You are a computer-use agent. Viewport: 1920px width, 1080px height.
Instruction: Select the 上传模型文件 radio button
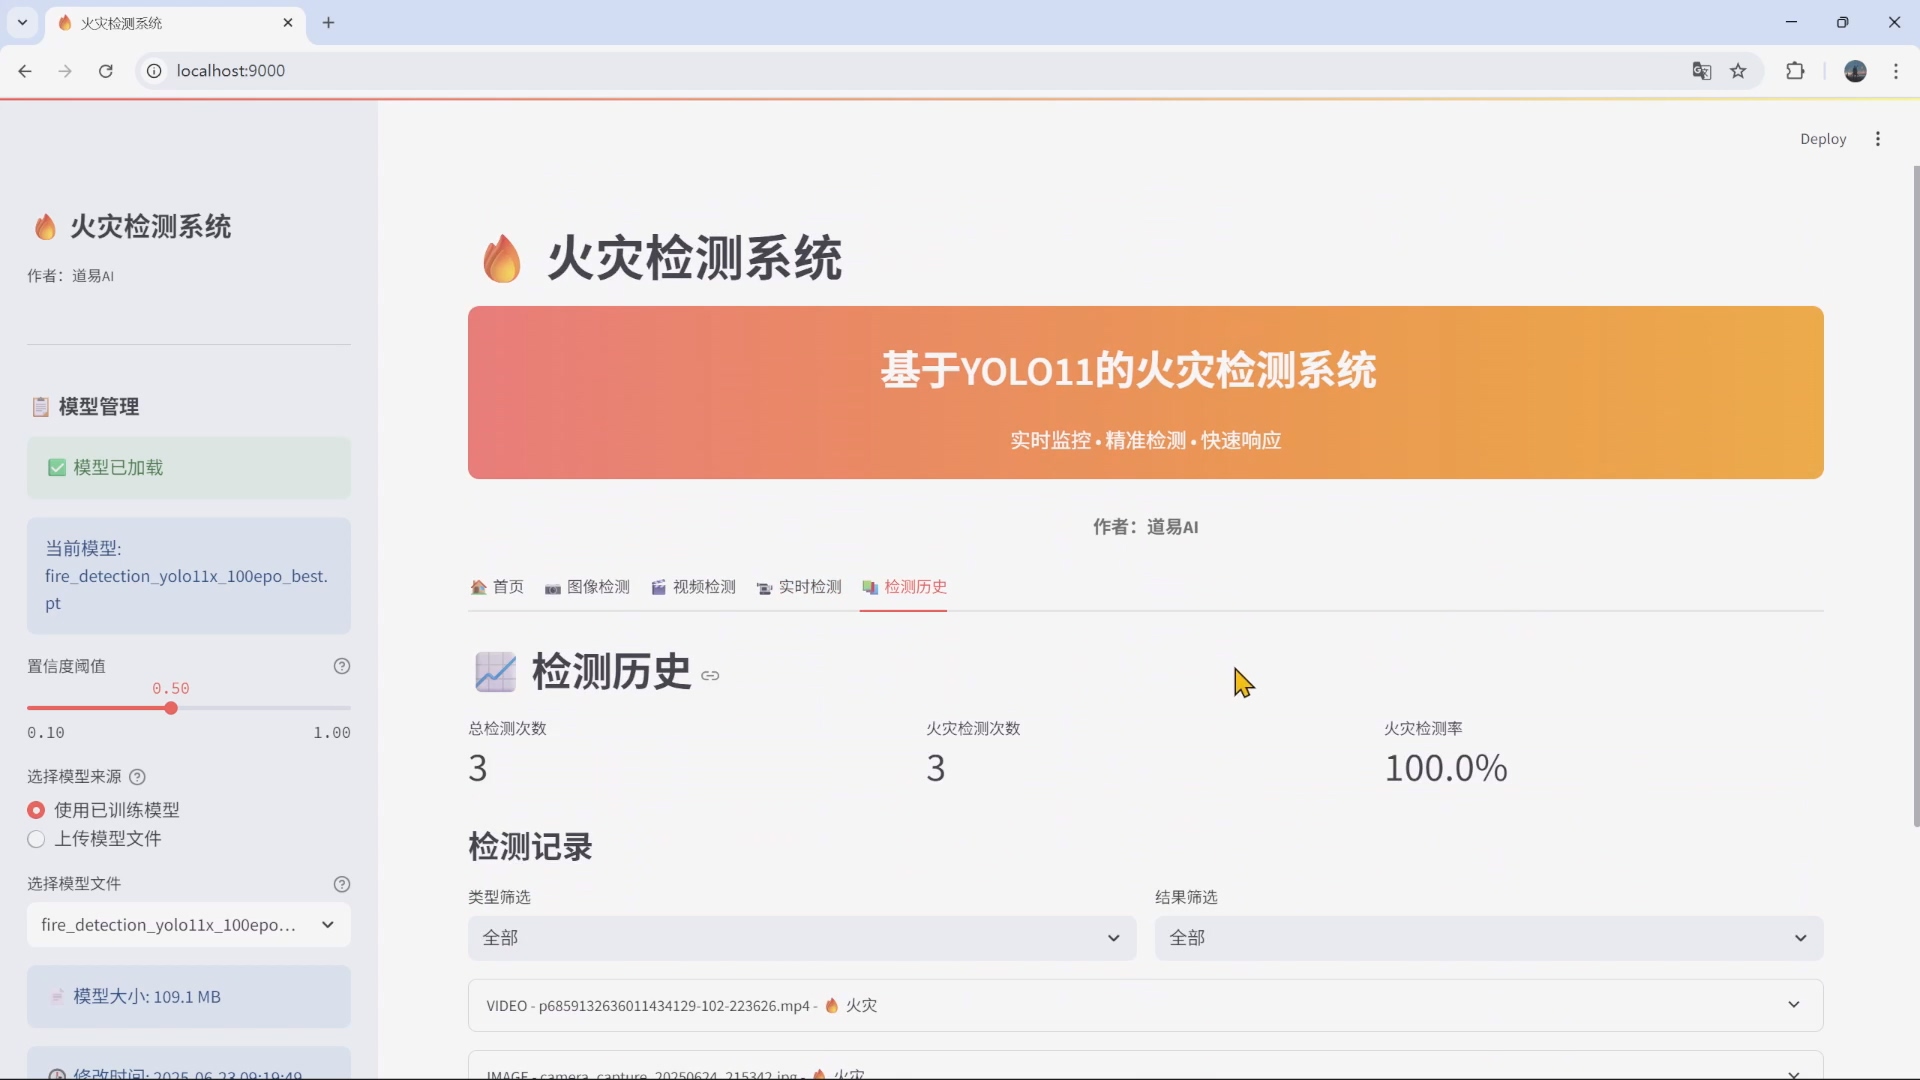[x=36, y=840]
